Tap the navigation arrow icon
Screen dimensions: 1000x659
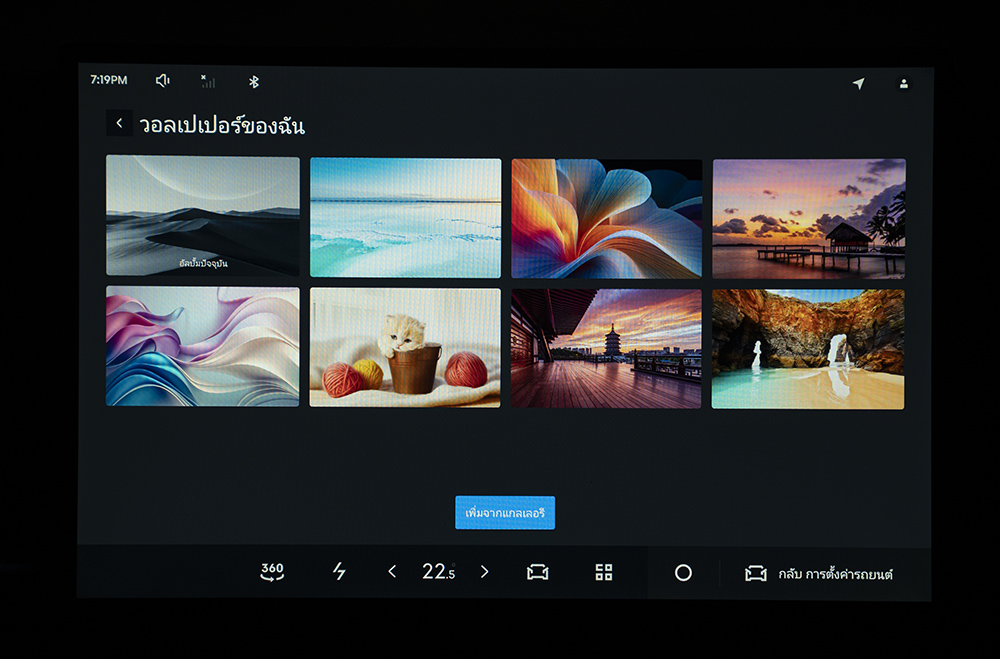pos(858,84)
